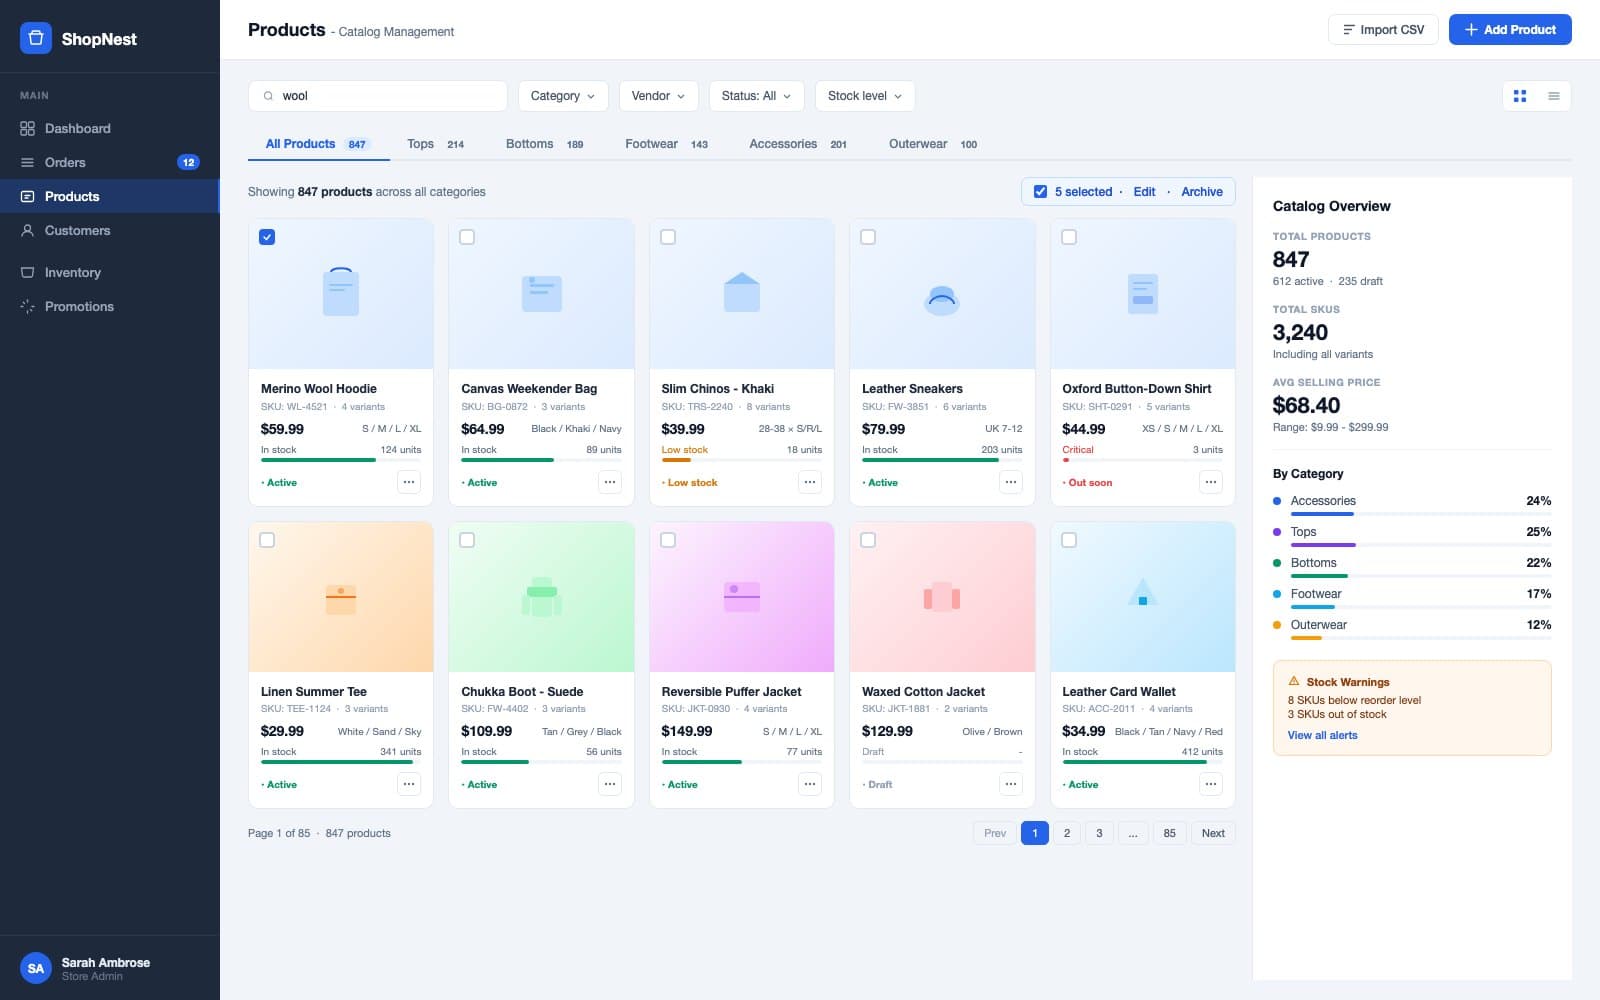1600x1000 pixels.
Task: Open more options for Oxford Button-Down Shirt
Action: pos(1211,482)
